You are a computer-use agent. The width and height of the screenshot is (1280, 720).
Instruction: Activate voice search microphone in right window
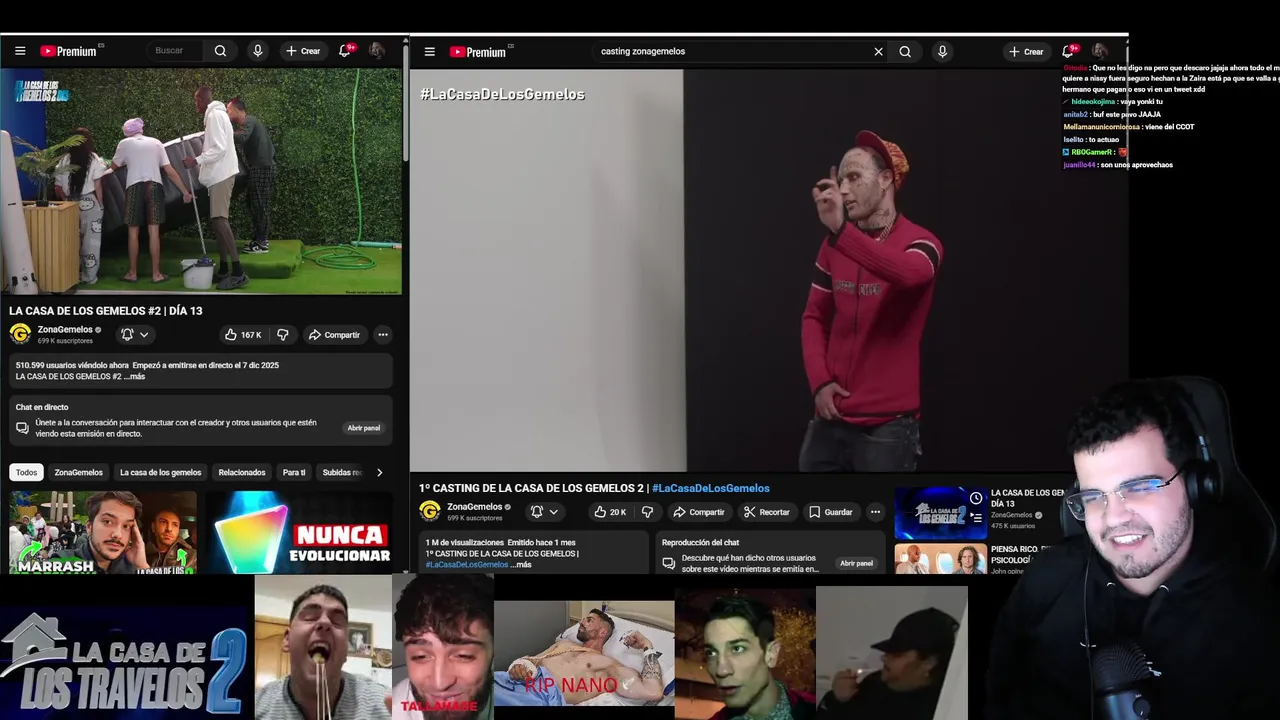[x=942, y=52]
